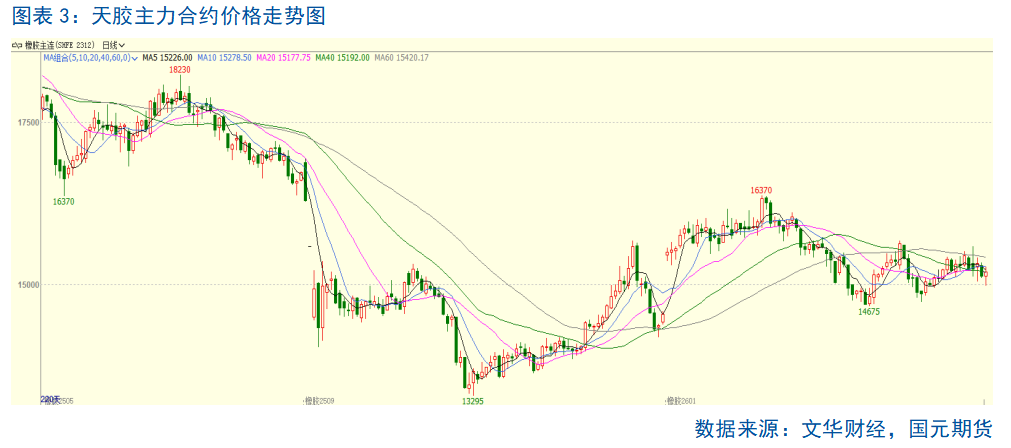This screenshot has height=448, width=1011.
Task: Click the 18230 high price label
Action: pos(181,70)
